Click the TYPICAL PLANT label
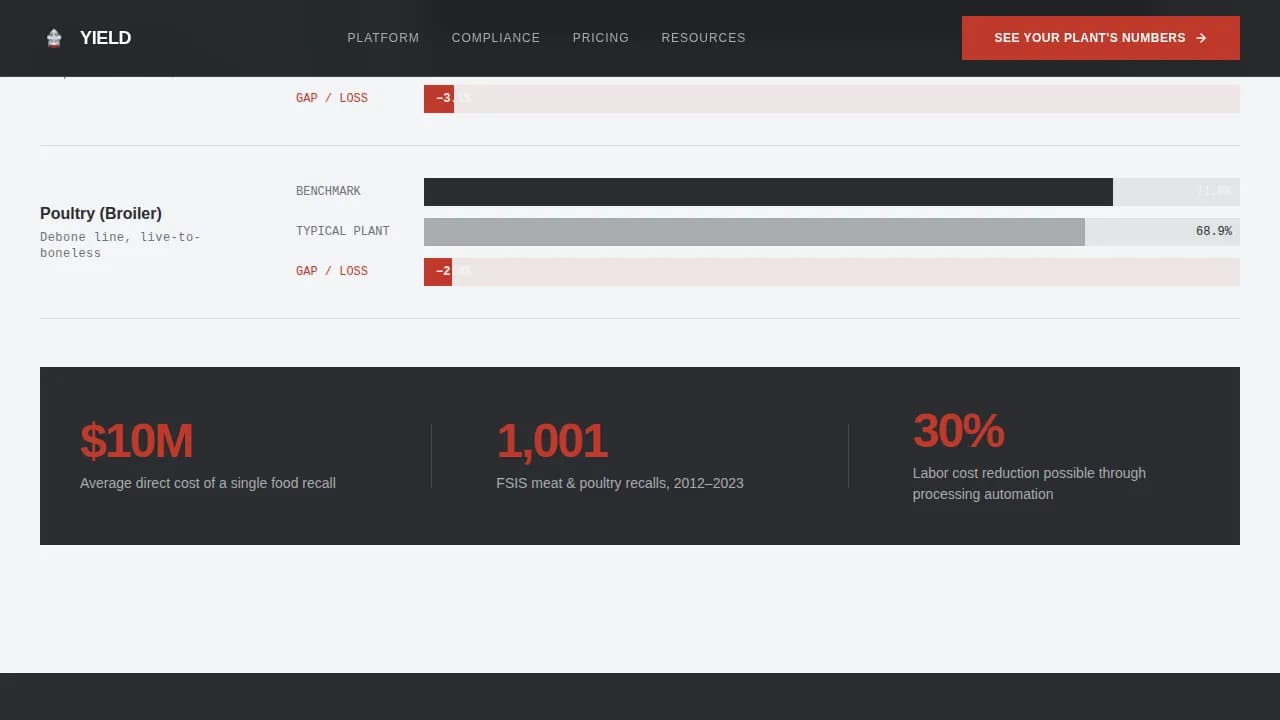The image size is (1280, 720). (343, 231)
